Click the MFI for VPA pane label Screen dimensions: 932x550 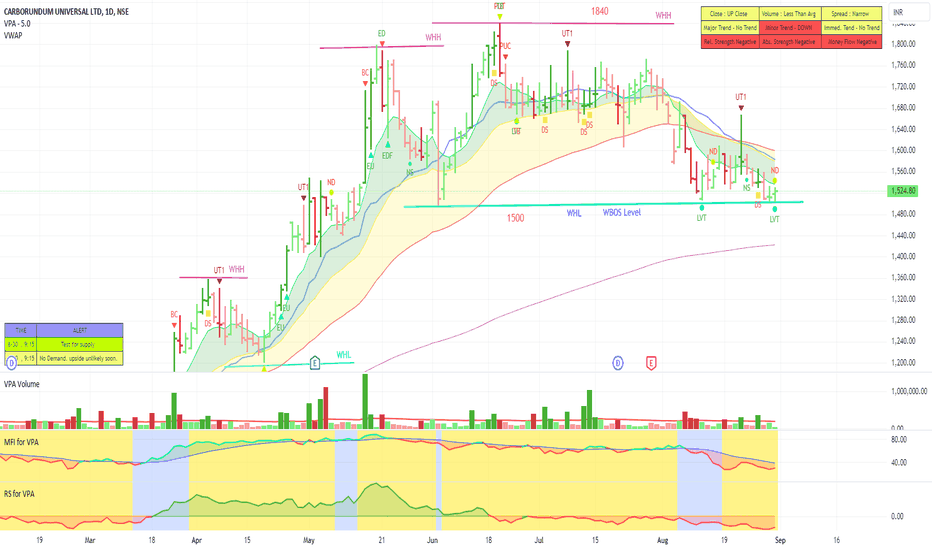coord(22,442)
